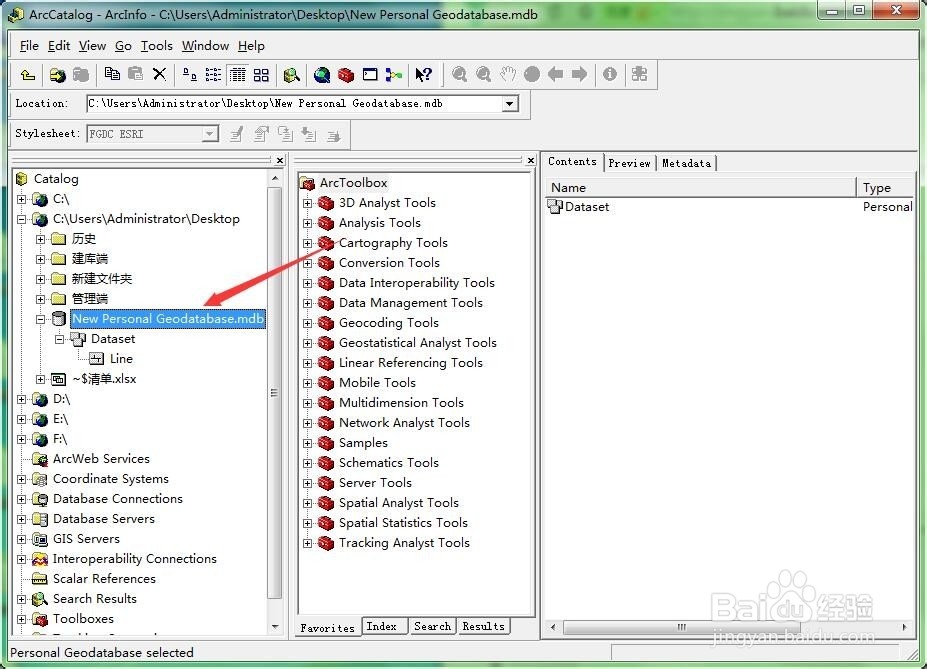Click the Delete X toolbar icon

(159, 74)
